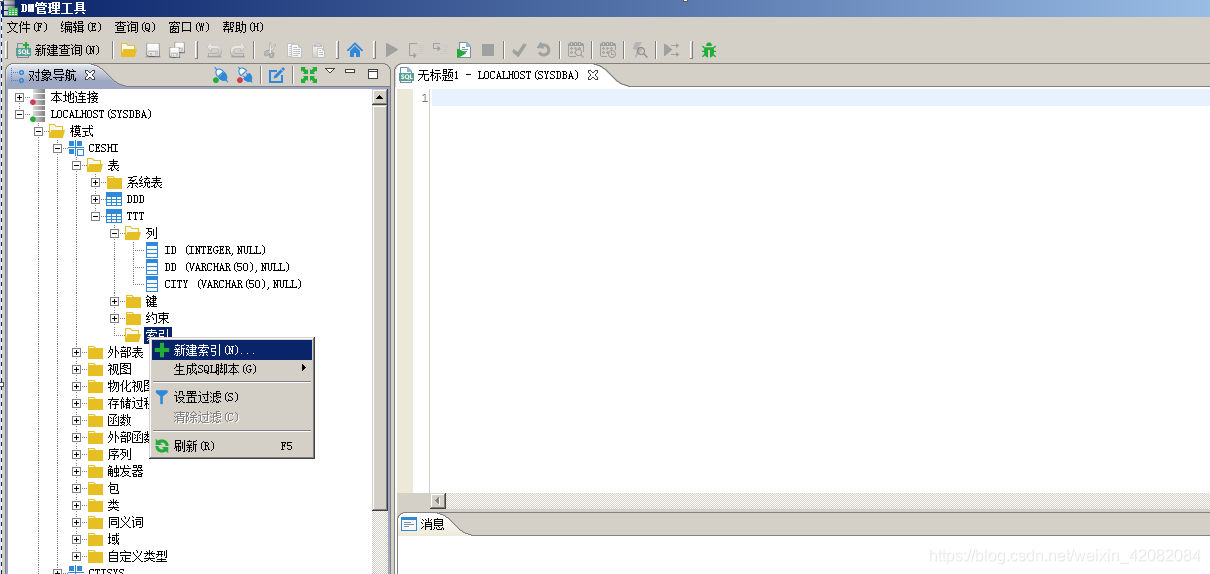The image size is (1210, 574).
Task: Select the 域 folder in tree
Action: click(x=113, y=539)
